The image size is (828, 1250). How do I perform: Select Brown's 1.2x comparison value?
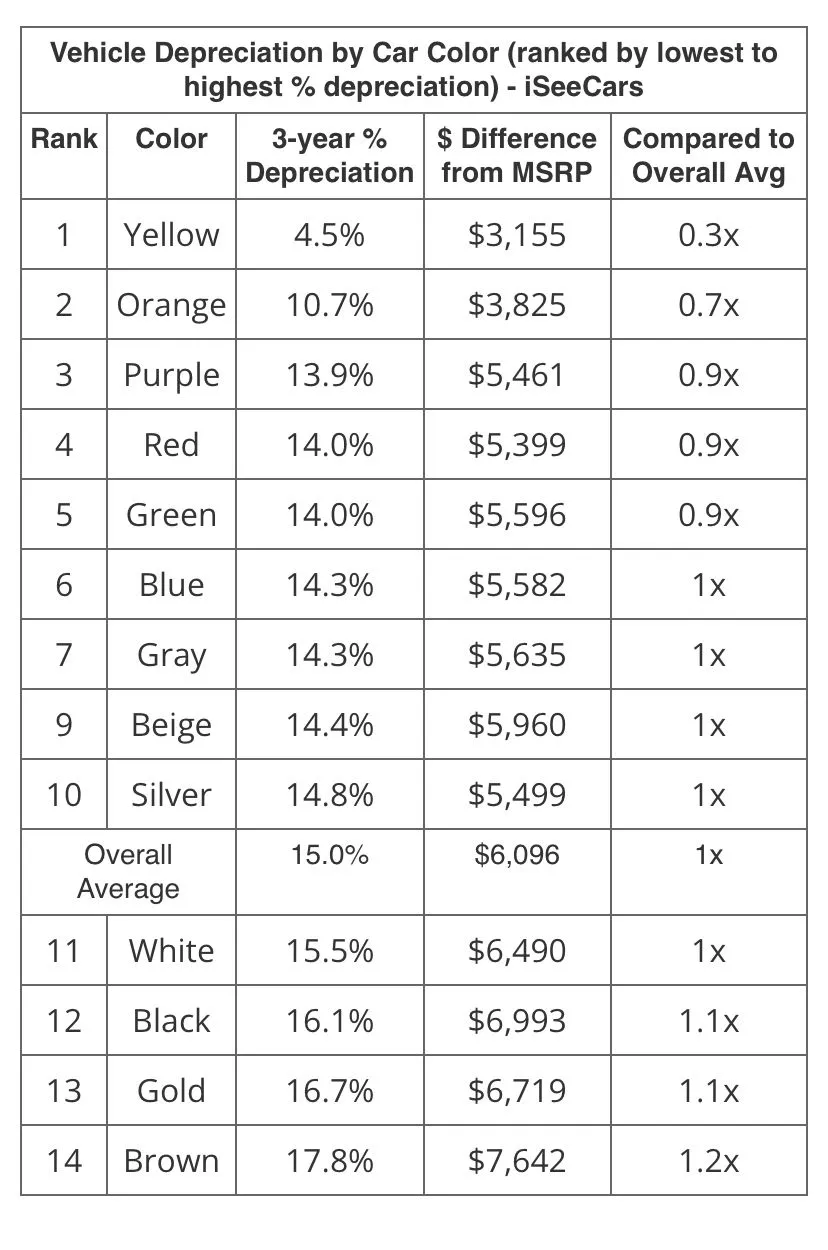pos(708,1160)
